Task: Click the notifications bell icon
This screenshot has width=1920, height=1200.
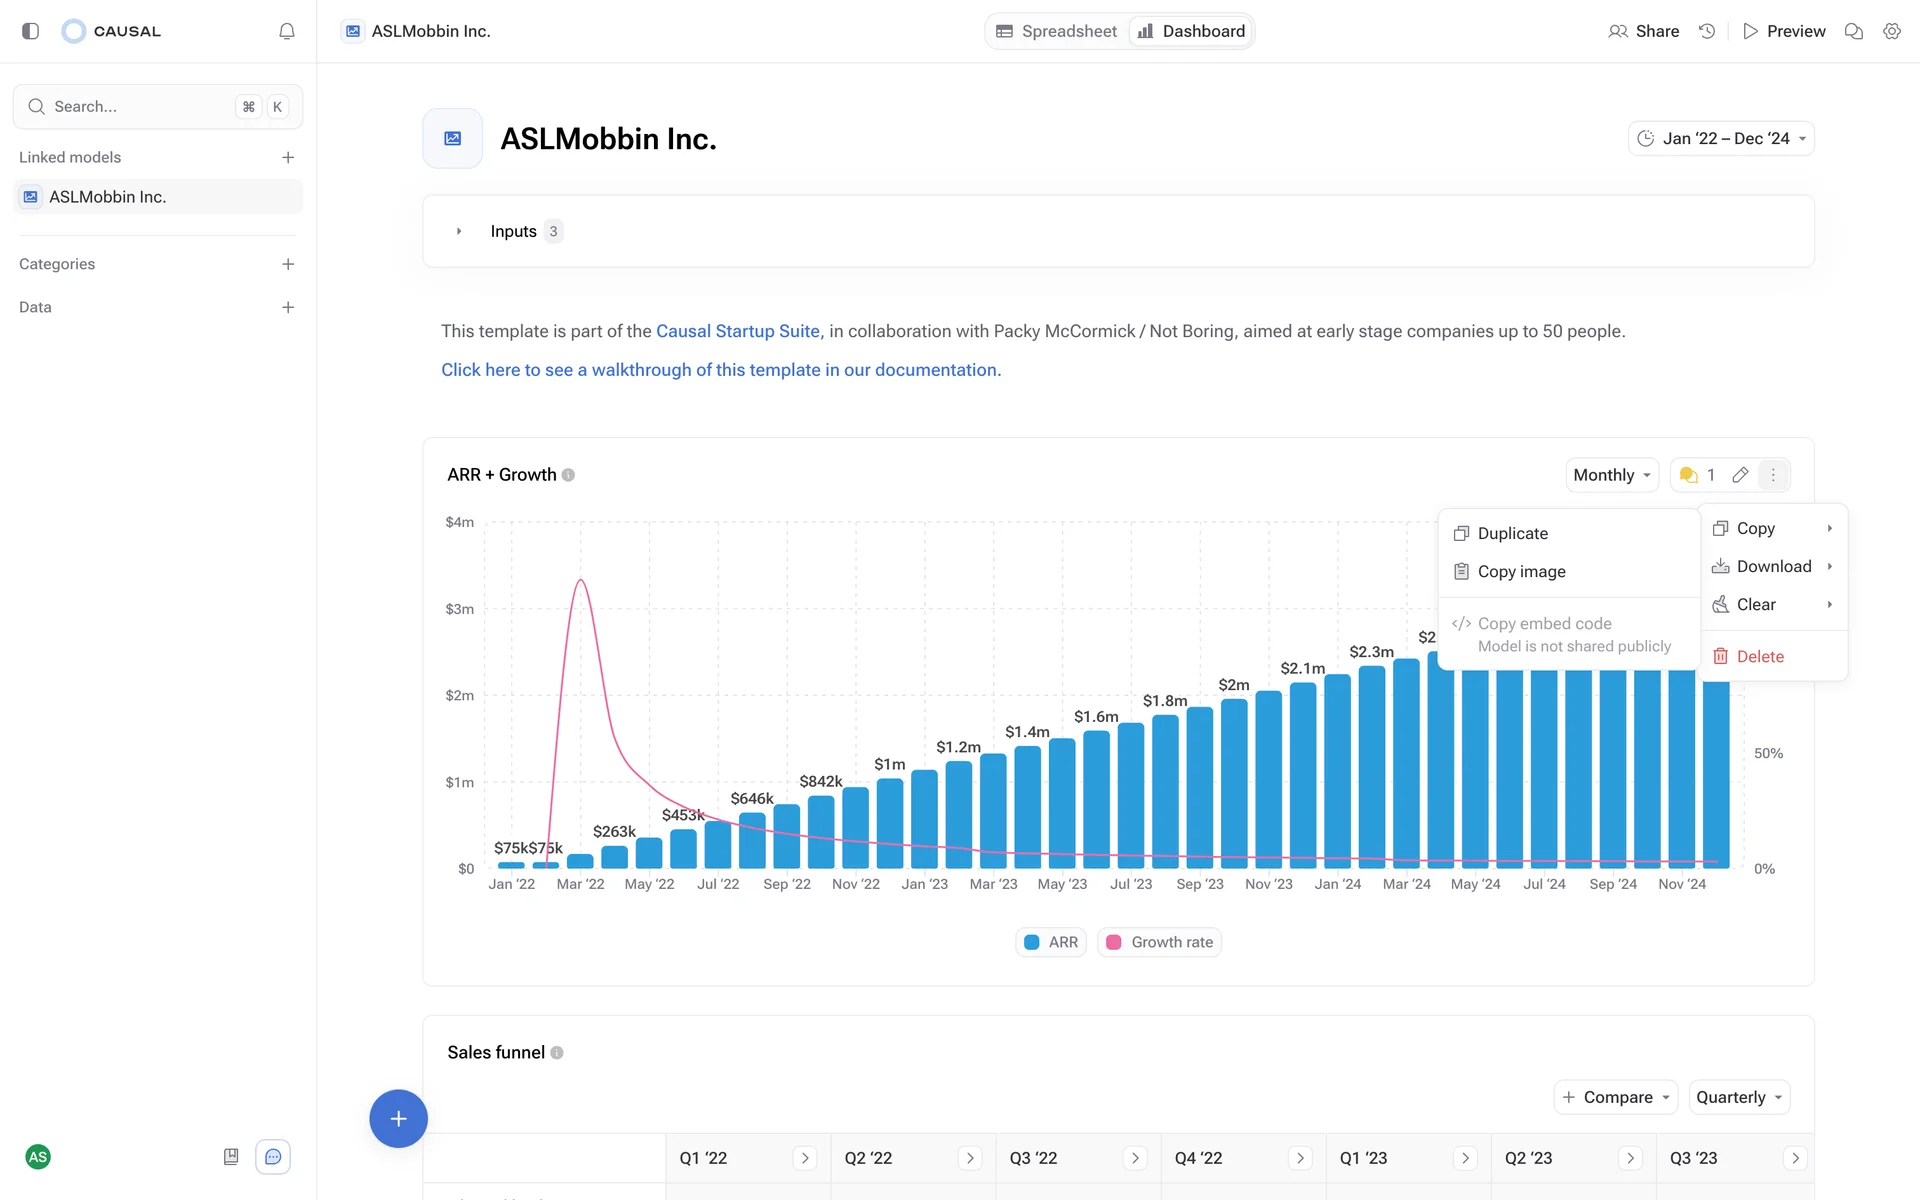Action: click(x=287, y=31)
